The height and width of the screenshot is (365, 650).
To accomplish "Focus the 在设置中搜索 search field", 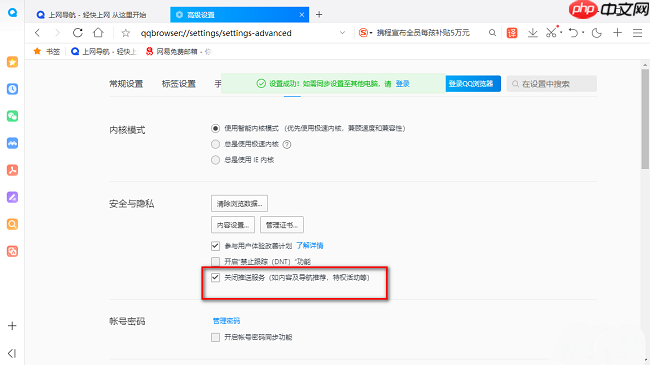I will point(552,84).
